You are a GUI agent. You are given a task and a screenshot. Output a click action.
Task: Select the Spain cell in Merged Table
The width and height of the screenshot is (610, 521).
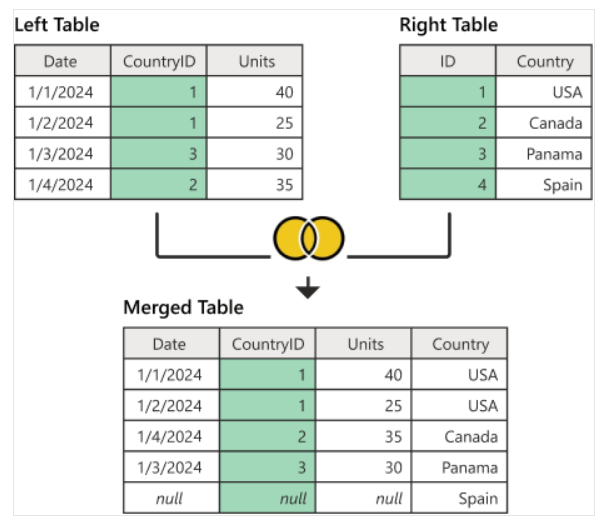[459, 498]
